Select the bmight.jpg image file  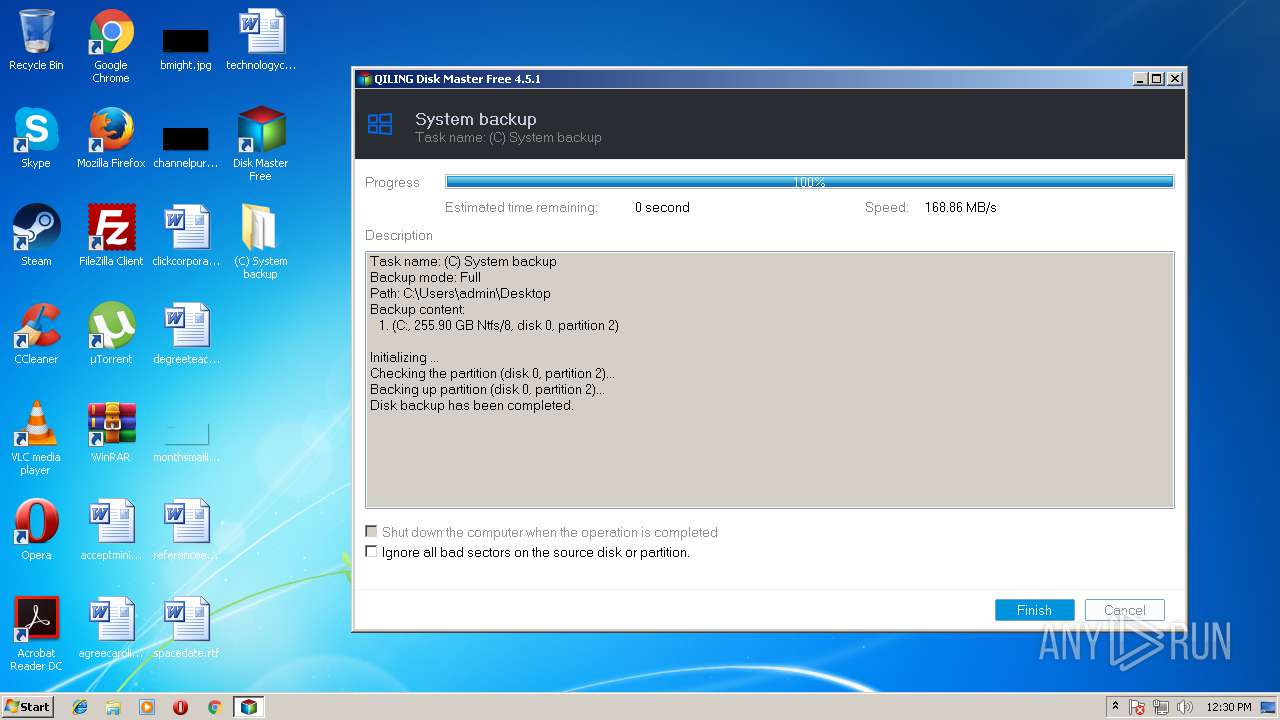pos(186,45)
